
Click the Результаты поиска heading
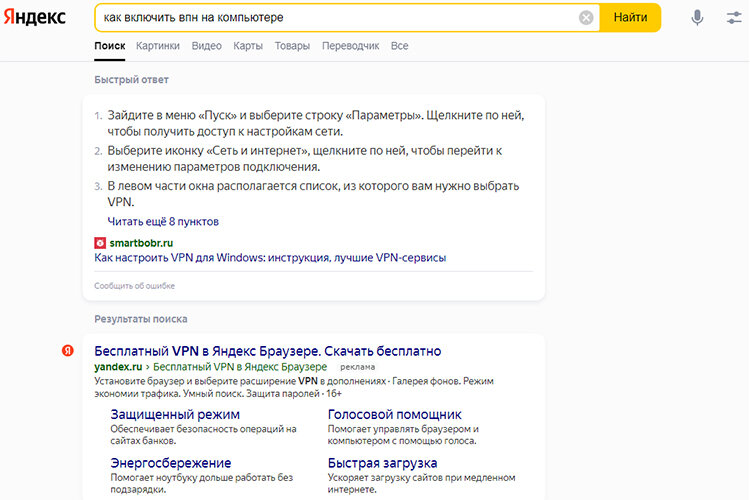(141, 319)
